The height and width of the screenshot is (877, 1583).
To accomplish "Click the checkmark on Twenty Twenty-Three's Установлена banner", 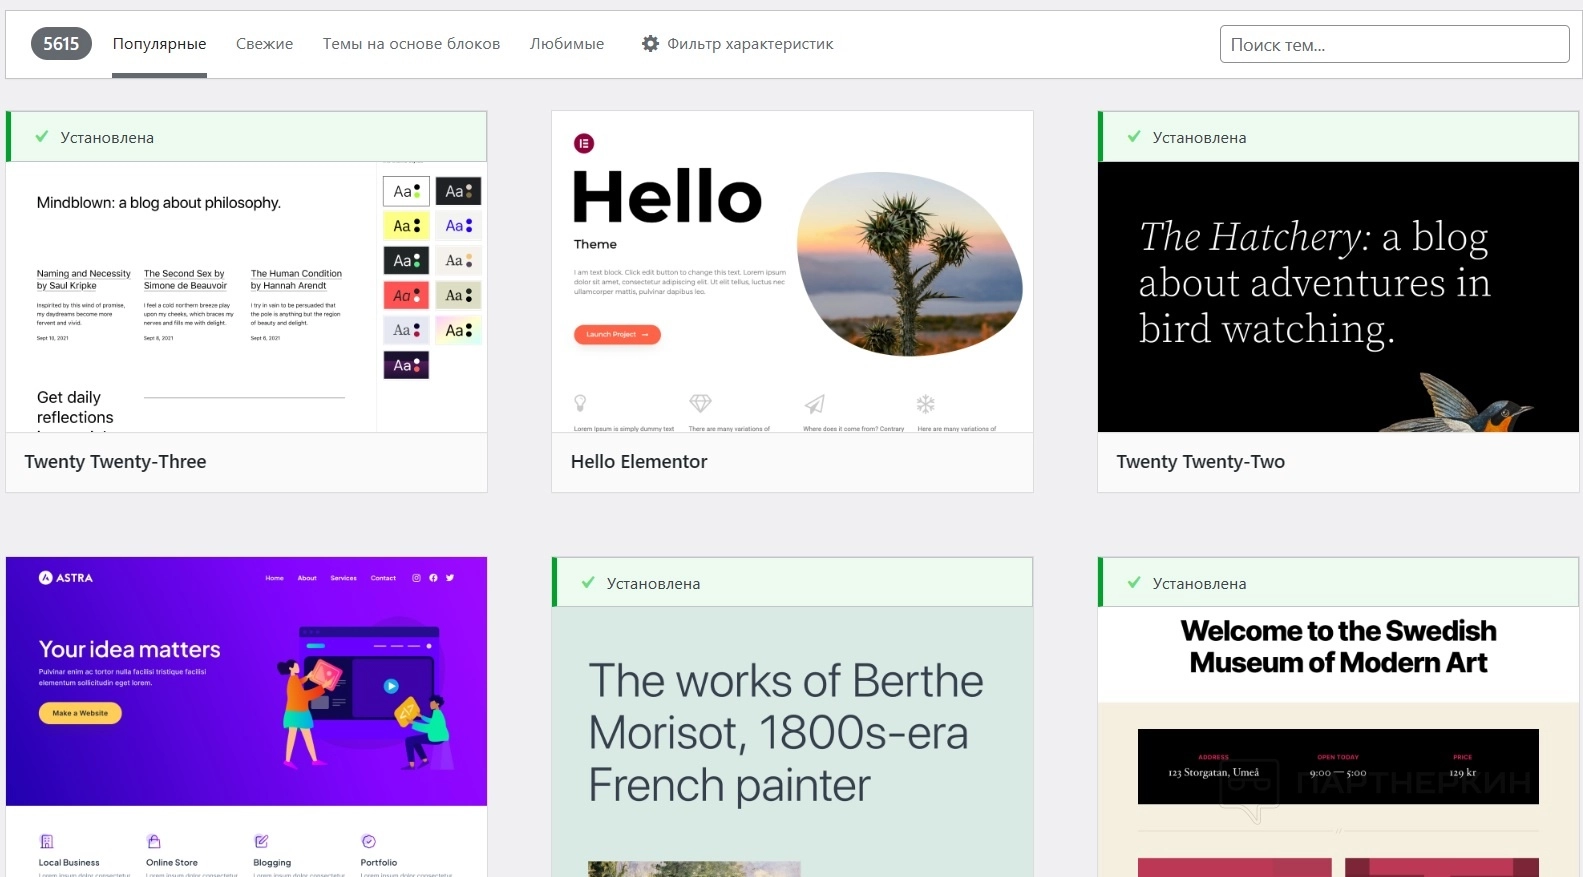I will click(x=42, y=137).
